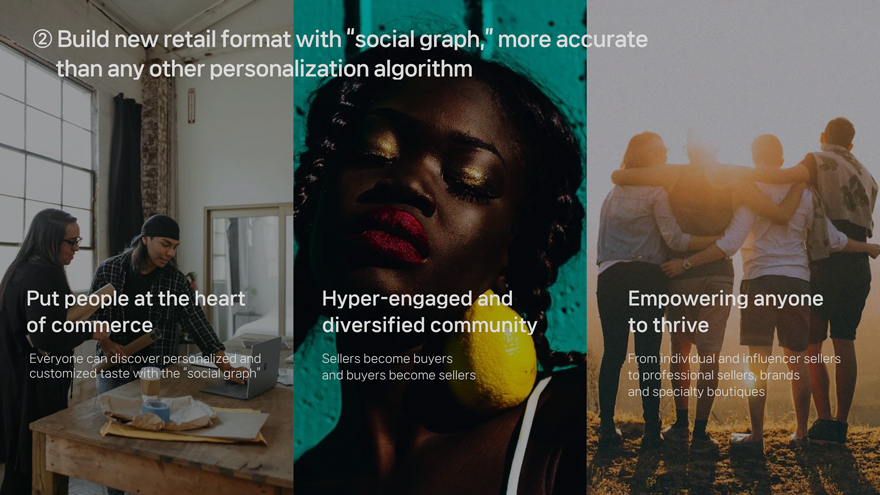The width and height of the screenshot is (880, 495).
Task: Click the 'and specialty boutiques' text line
Action: pos(696,392)
